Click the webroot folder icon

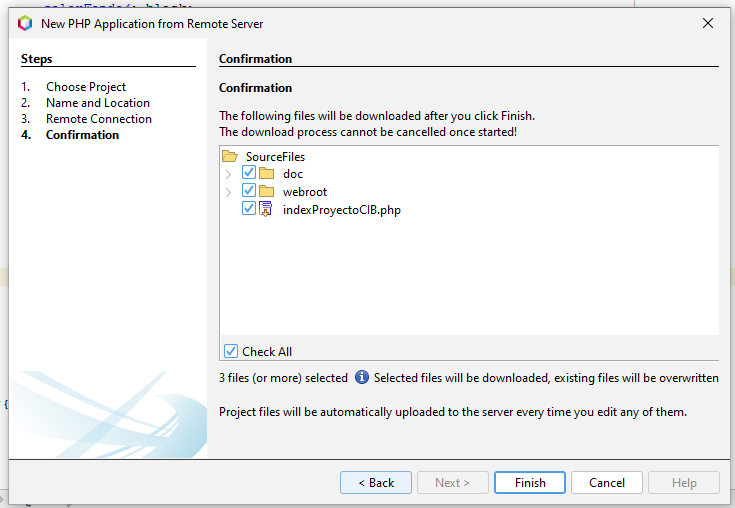point(266,191)
